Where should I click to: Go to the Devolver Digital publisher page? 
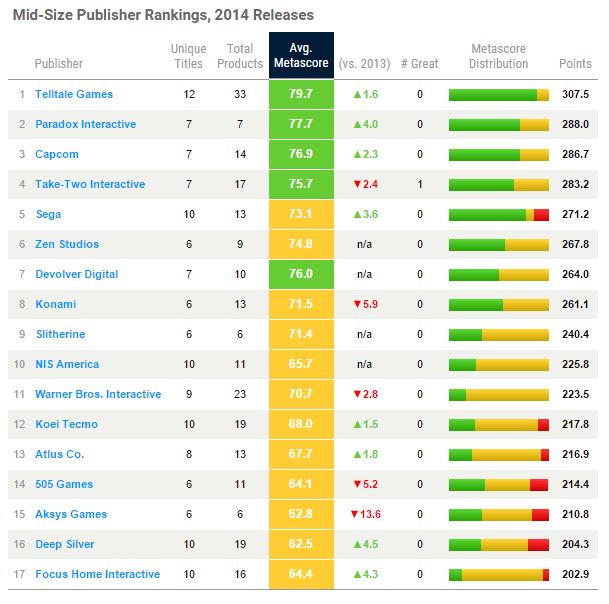pyautogui.click(x=76, y=275)
